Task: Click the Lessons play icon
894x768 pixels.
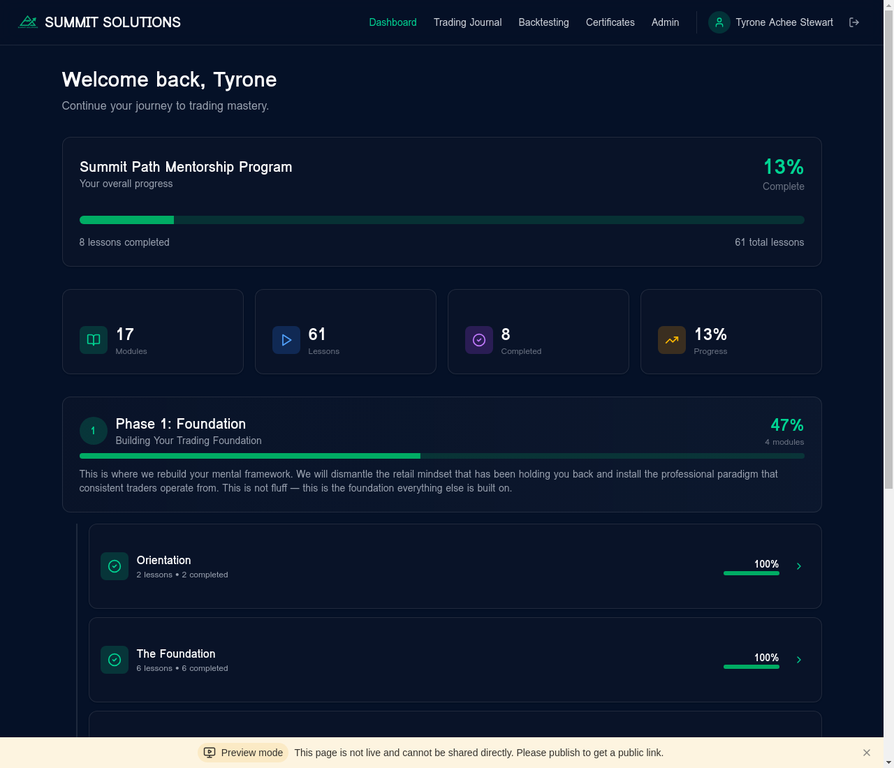Action: [x=286, y=340]
